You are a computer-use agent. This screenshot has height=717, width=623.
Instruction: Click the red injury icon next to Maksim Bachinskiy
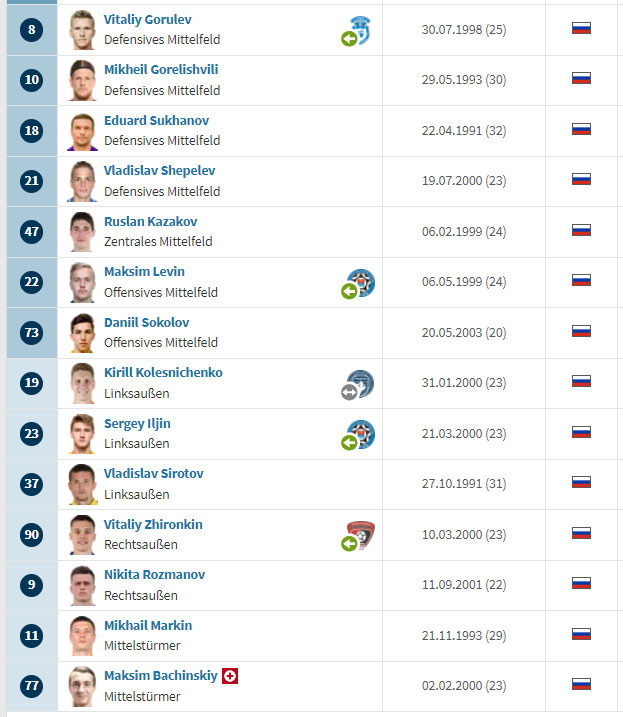point(230,676)
